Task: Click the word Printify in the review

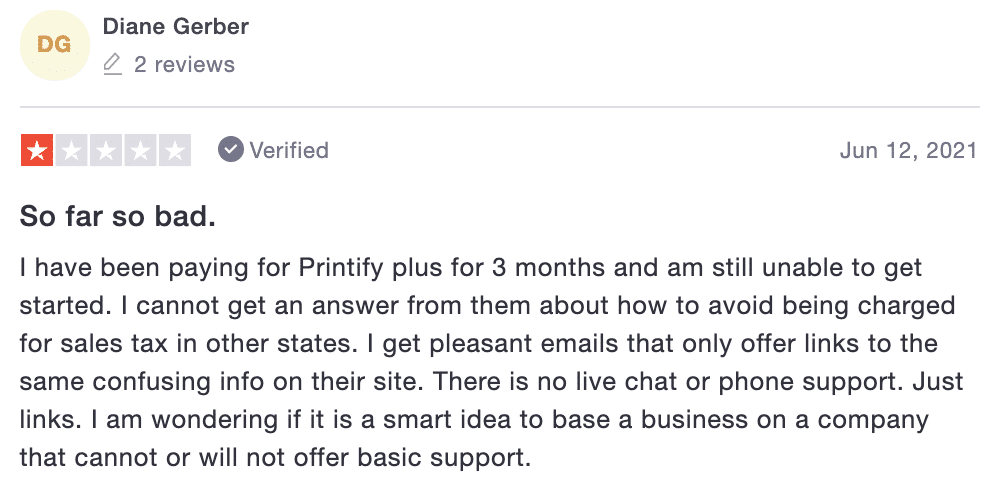Action: (341, 268)
